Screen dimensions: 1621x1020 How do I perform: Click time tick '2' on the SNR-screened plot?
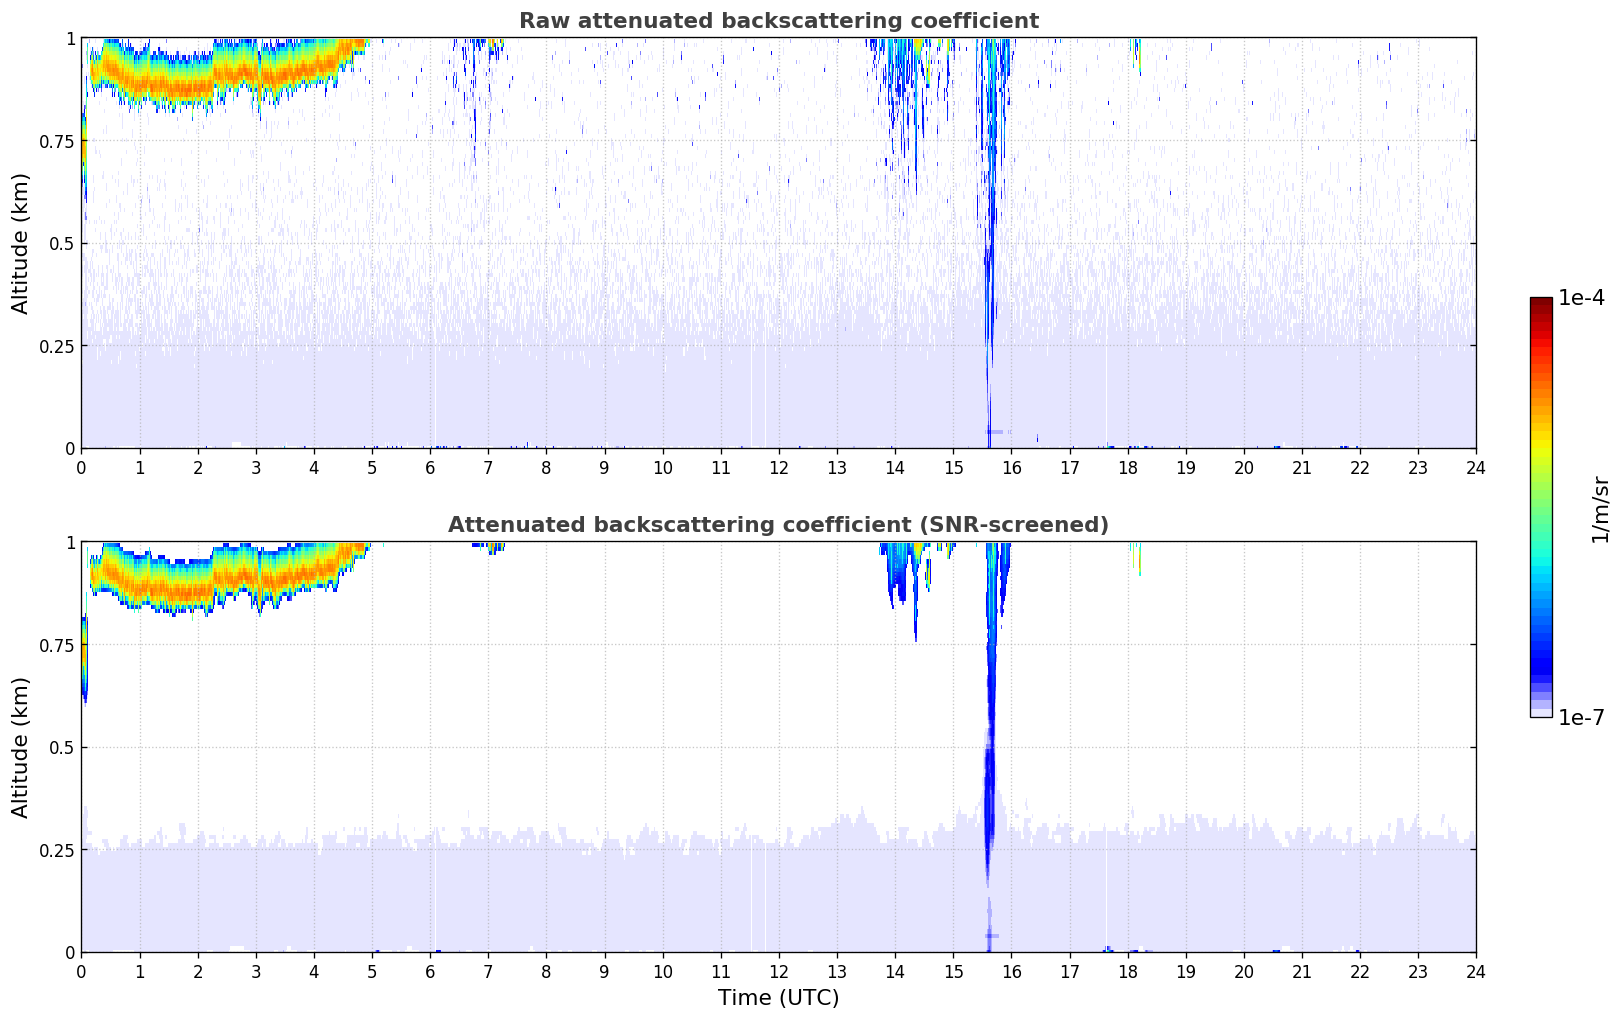point(197,971)
